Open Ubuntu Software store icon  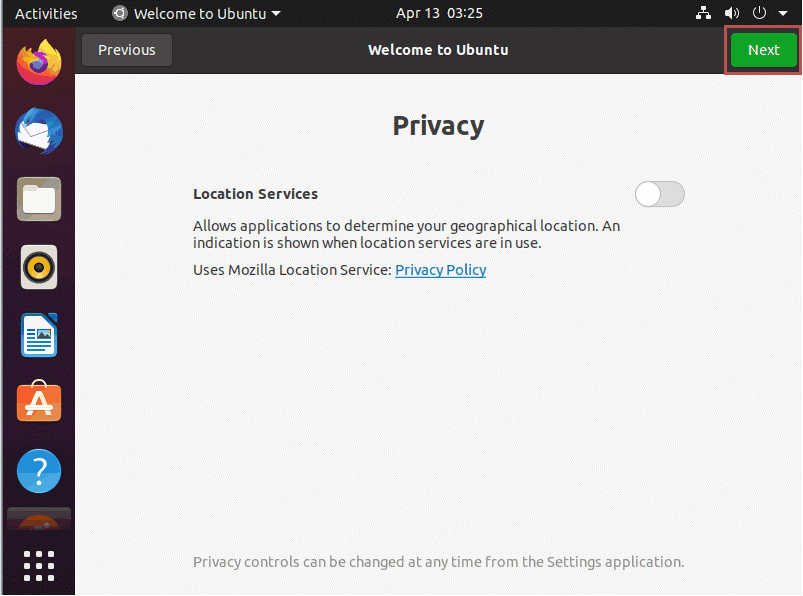[39, 401]
